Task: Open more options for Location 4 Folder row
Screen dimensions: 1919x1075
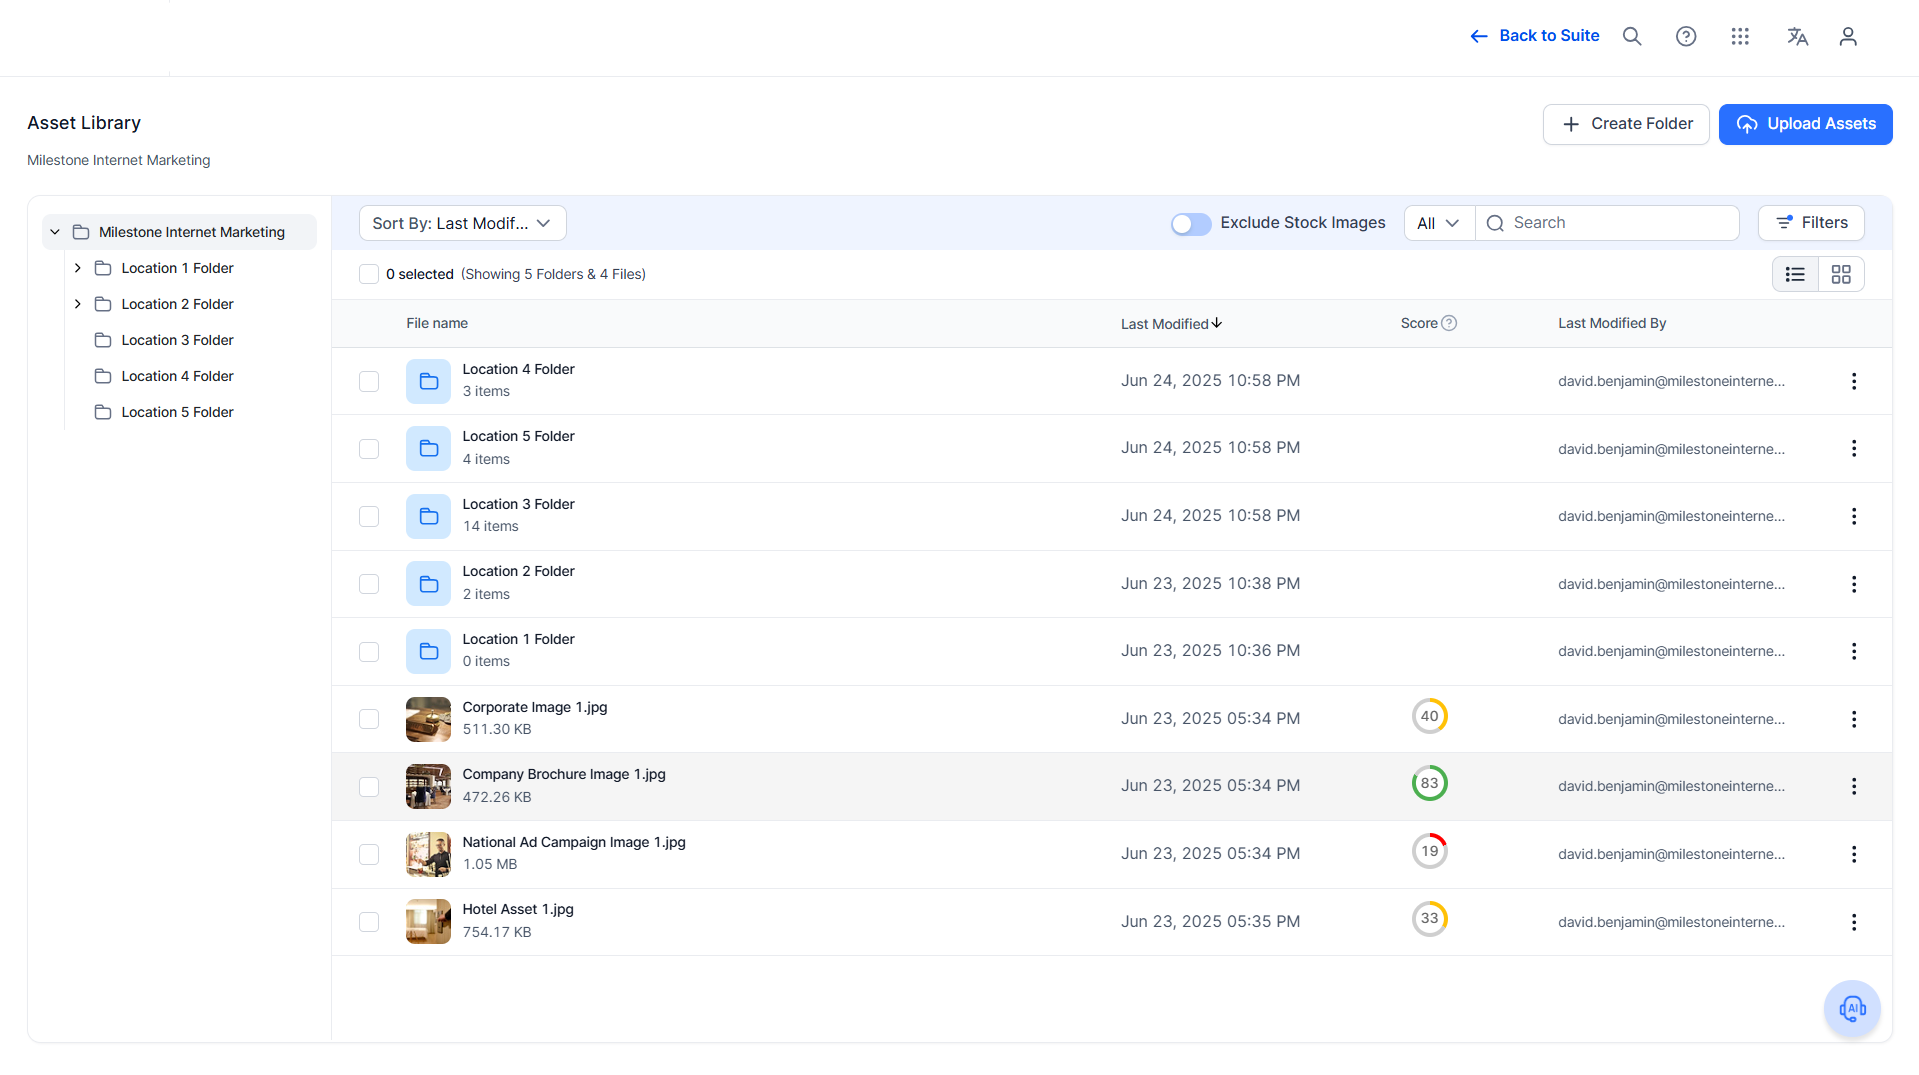Action: click(x=1854, y=381)
